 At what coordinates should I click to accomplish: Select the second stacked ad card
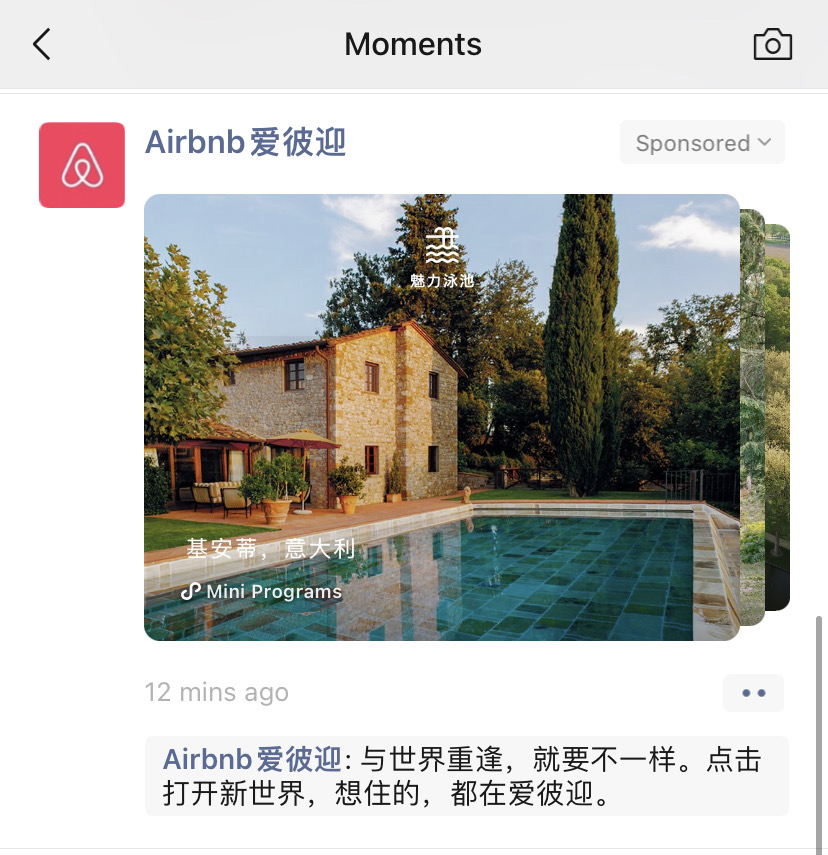pos(753,417)
